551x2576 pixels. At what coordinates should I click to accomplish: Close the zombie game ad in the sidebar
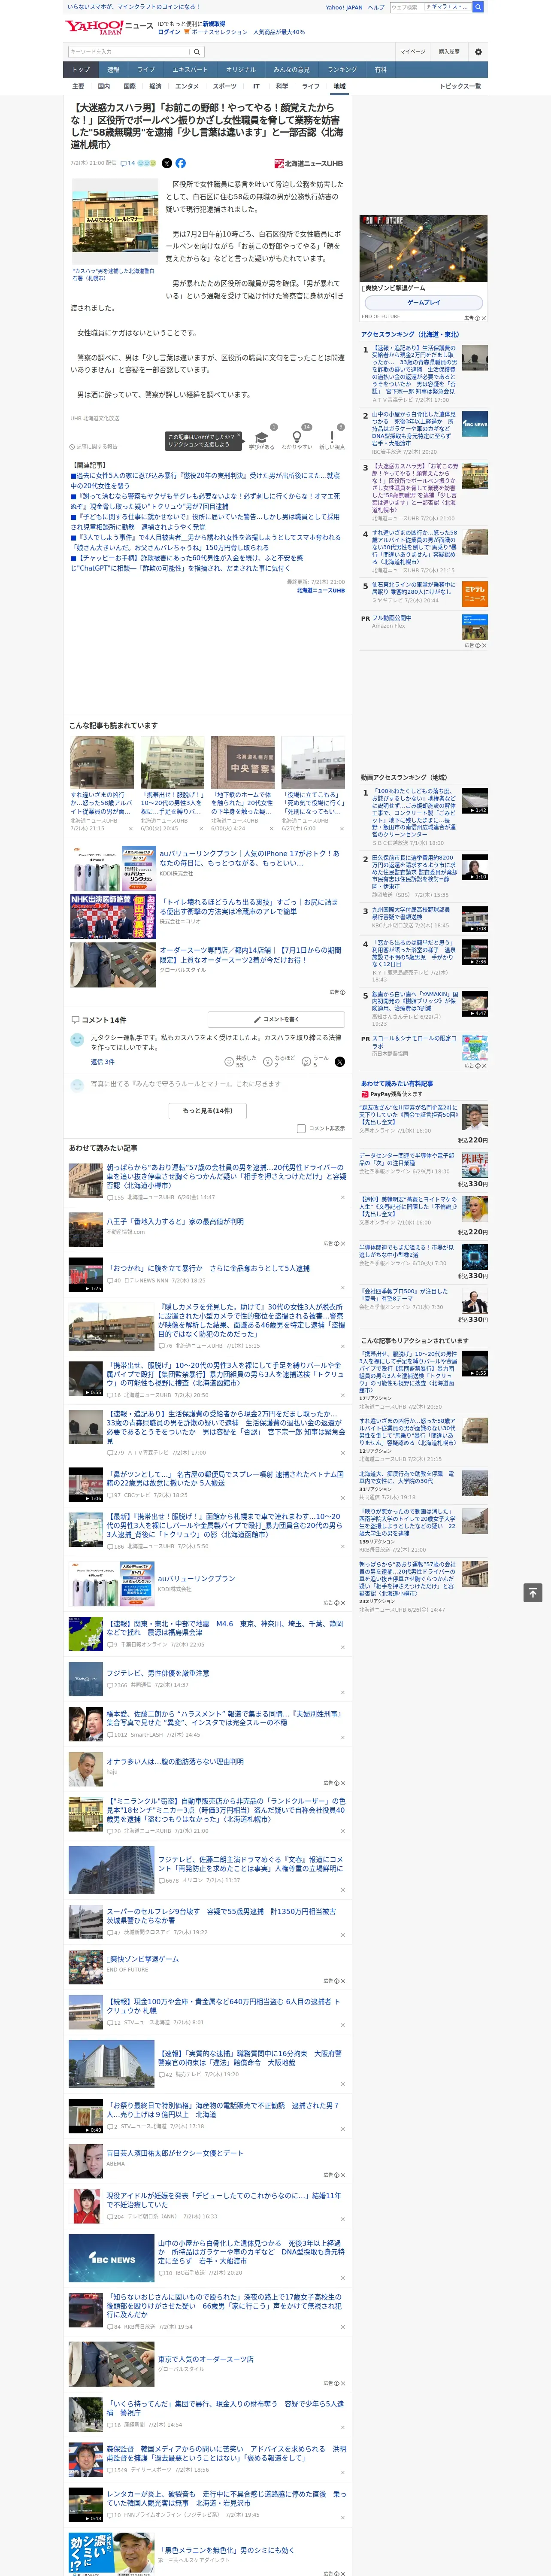coord(483,318)
